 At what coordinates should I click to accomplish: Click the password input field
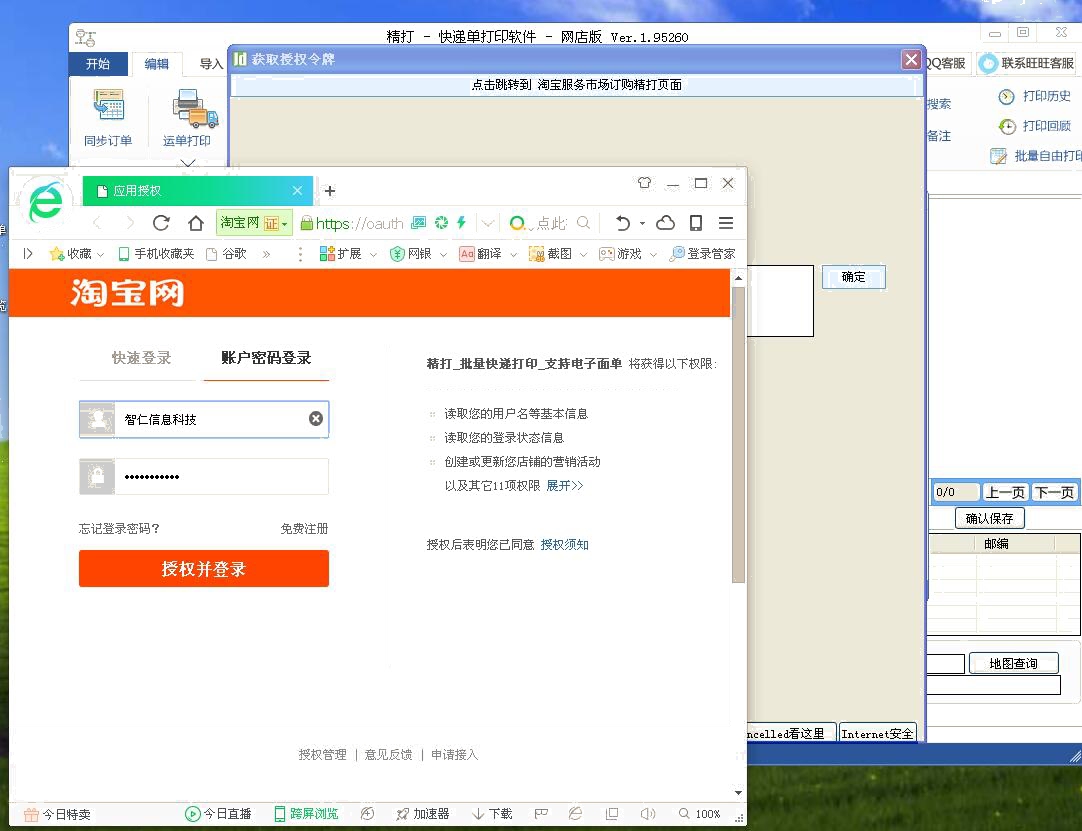coord(220,477)
